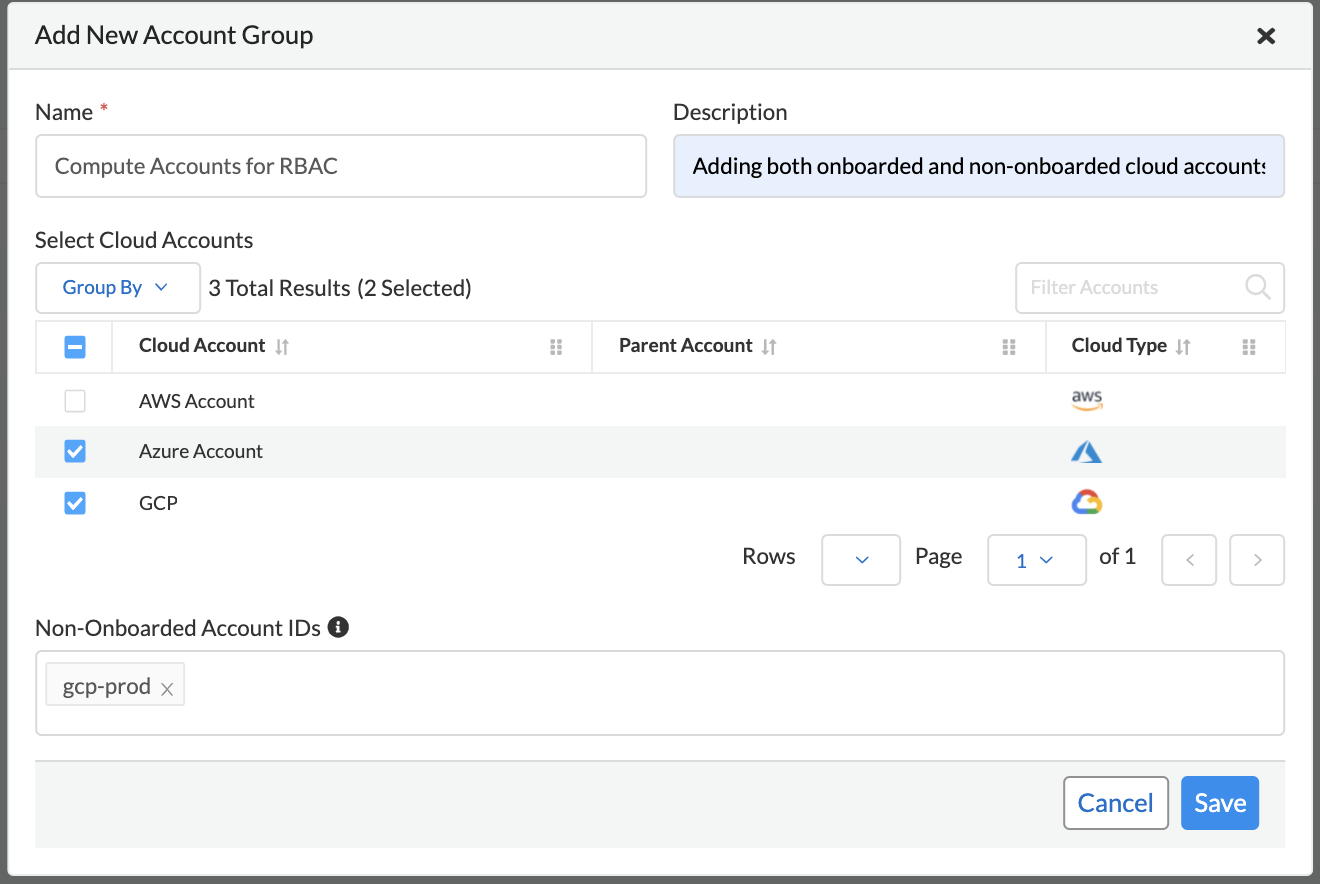Click the 'AWS Account' row text
Screen dimensions: 1320x884
197,401
